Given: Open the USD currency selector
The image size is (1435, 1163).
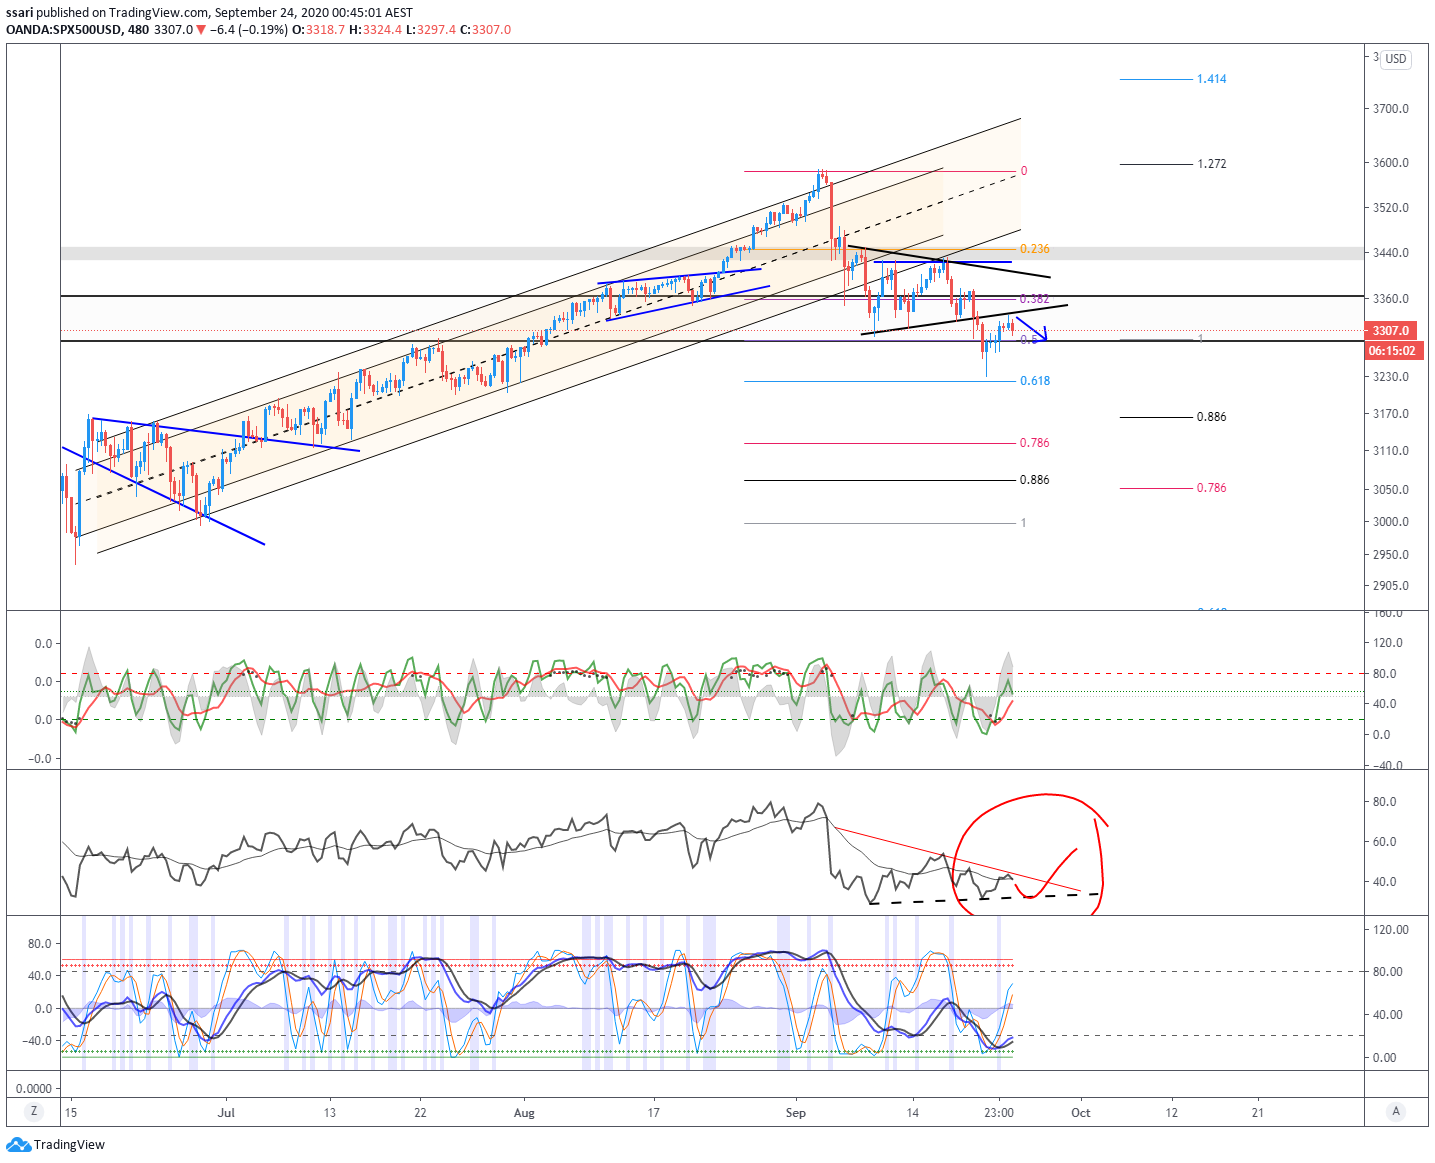Looking at the screenshot, I should click(x=1396, y=58).
